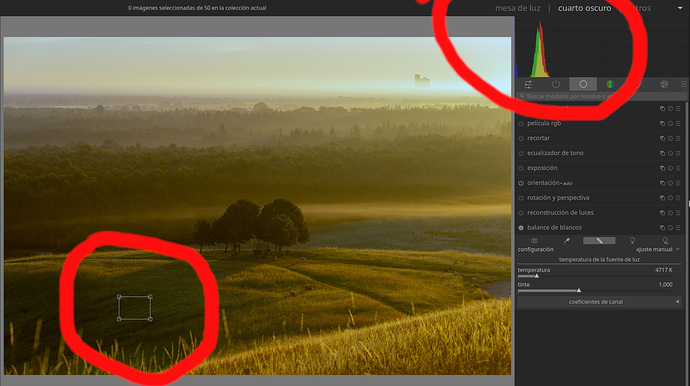Reset the película rgb module parameters
The height and width of the screenshot is (386, 690).
[670, 124]
